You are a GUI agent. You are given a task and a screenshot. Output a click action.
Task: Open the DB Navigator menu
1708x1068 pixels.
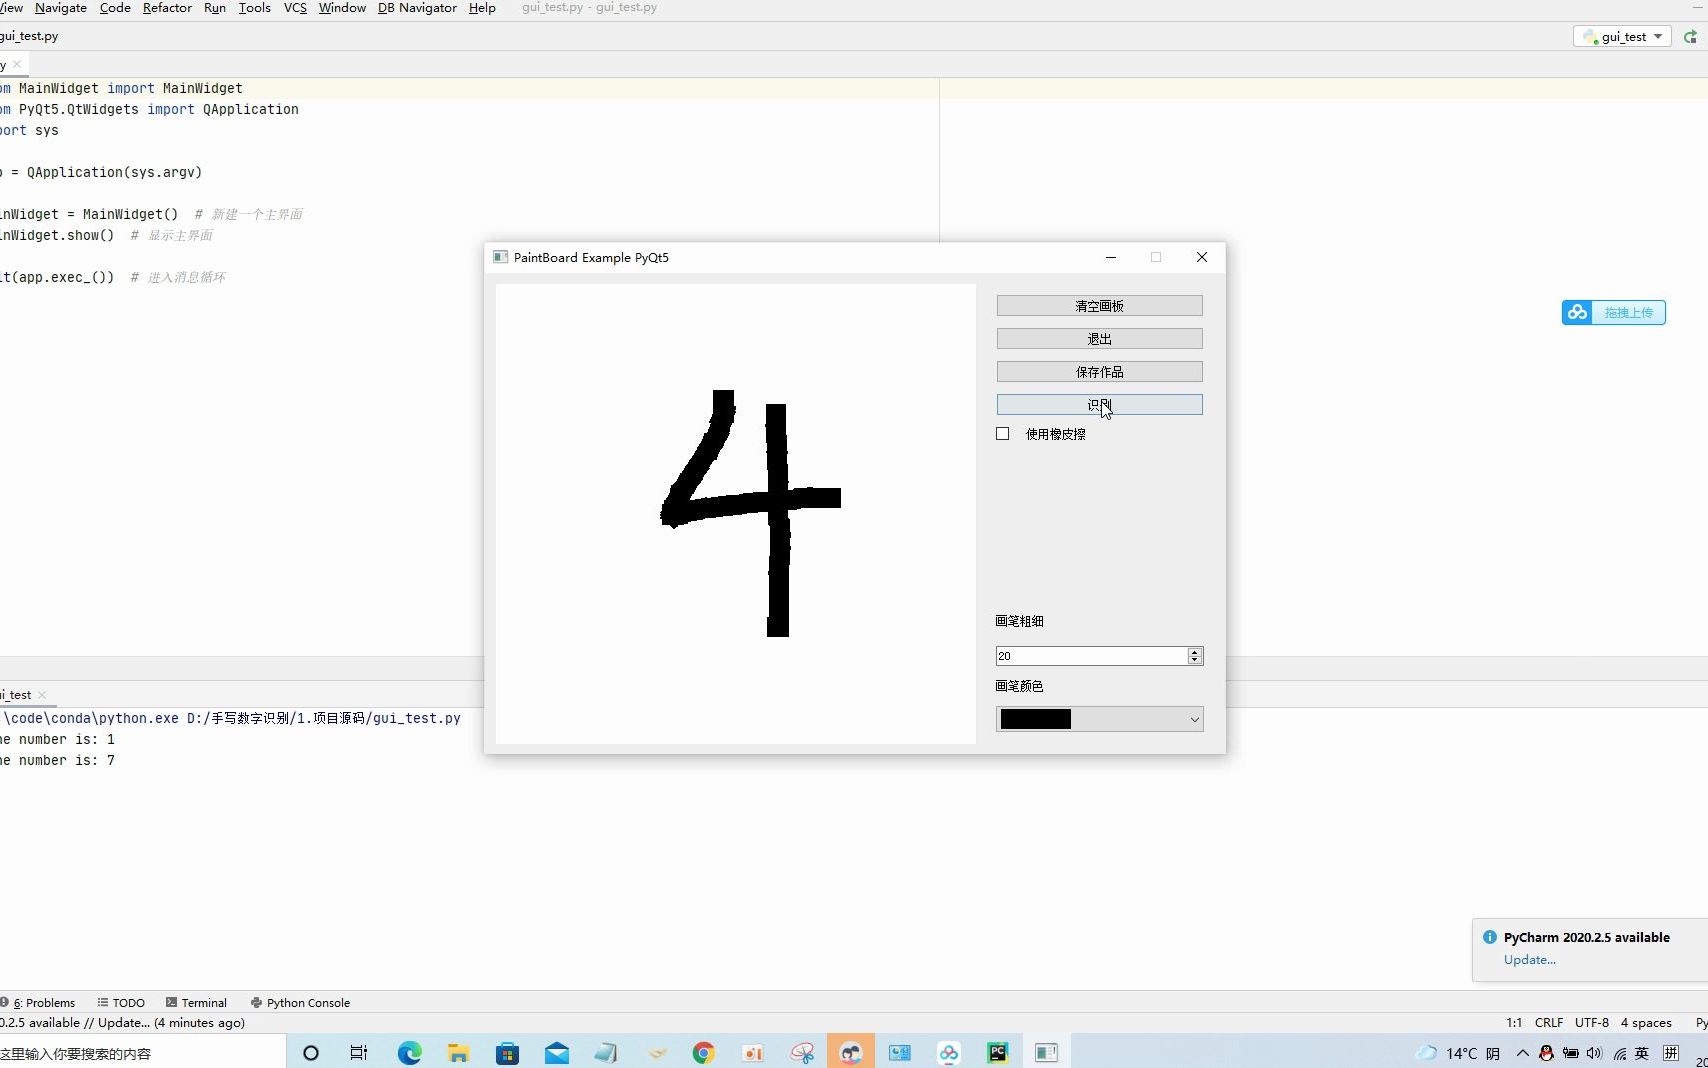coord(417,8)
